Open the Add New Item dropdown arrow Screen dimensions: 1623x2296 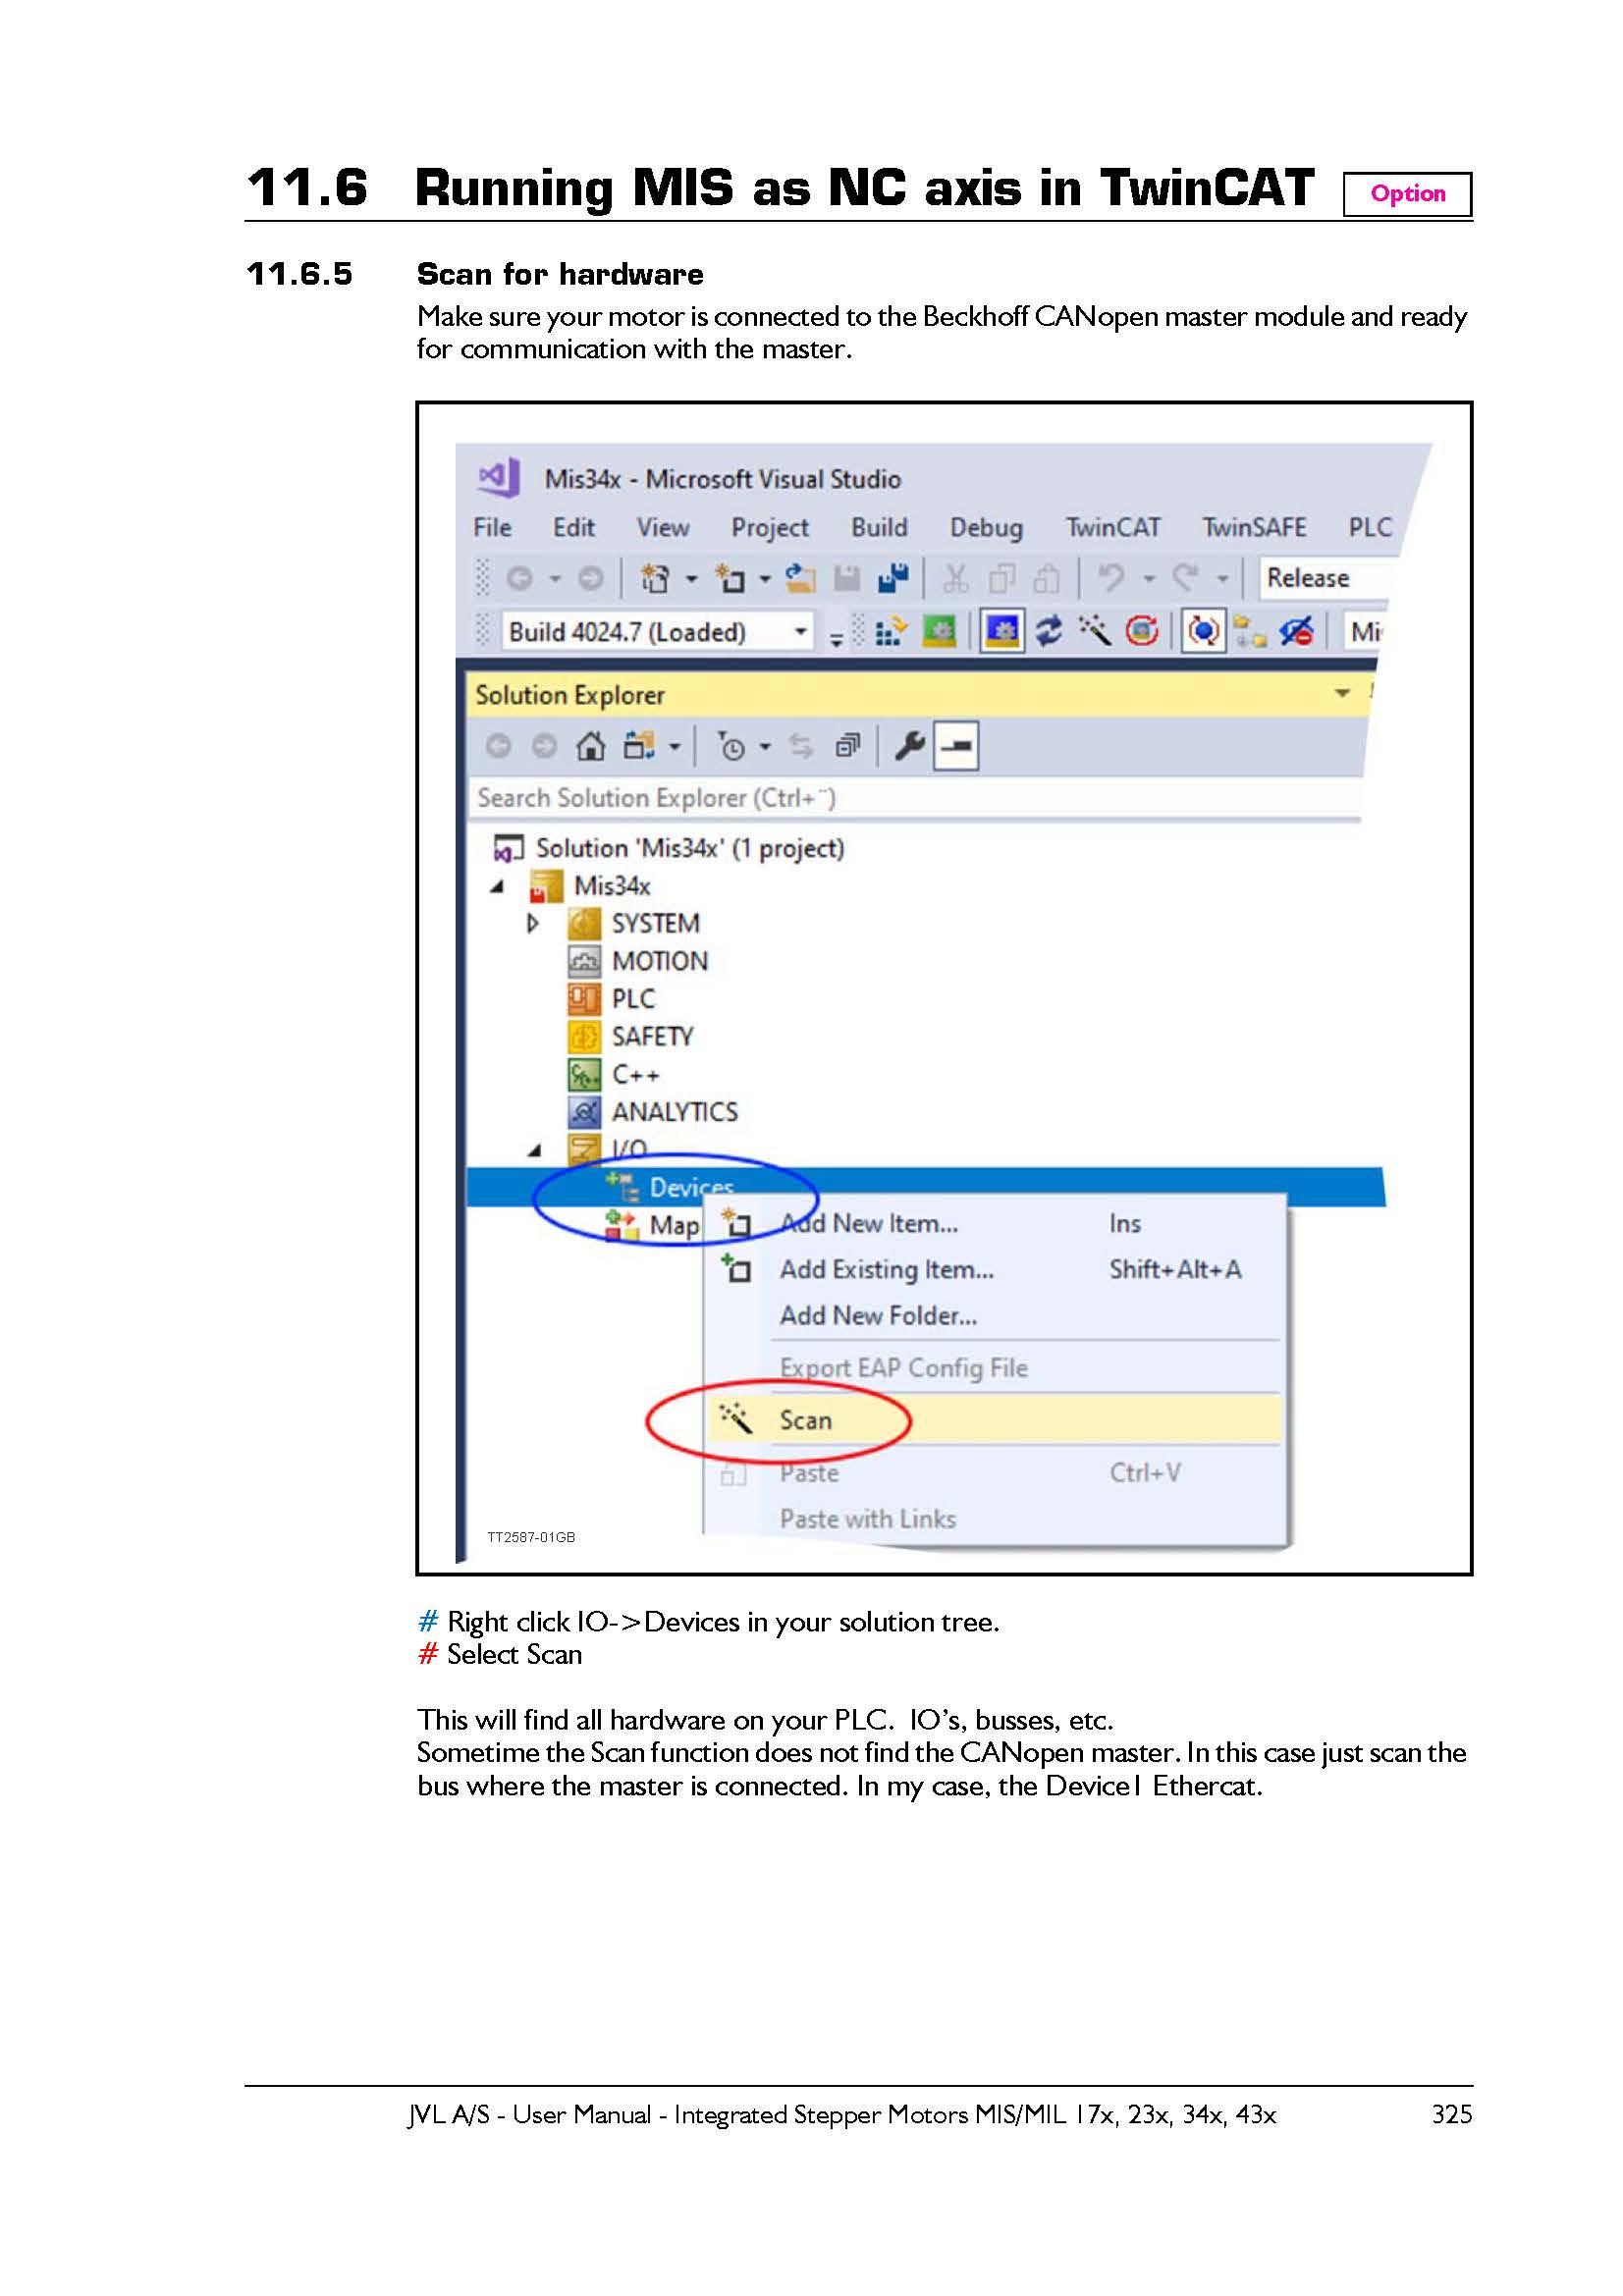click(765, 579)
